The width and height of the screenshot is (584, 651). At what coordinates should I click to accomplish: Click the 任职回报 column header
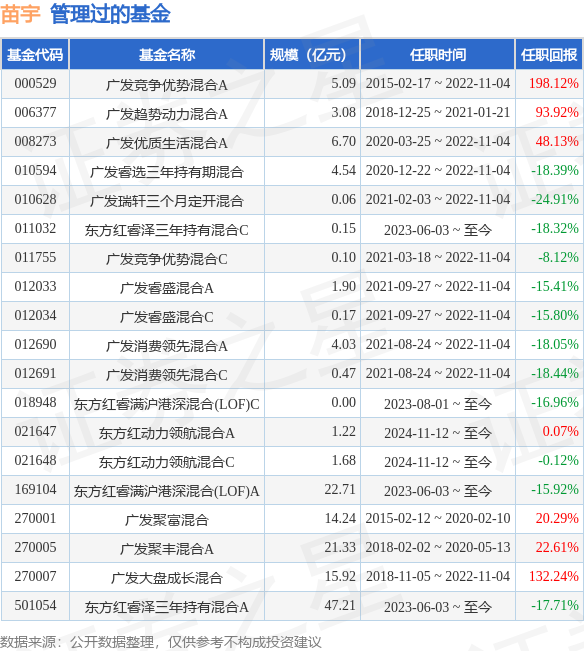[x=549, y=54]
